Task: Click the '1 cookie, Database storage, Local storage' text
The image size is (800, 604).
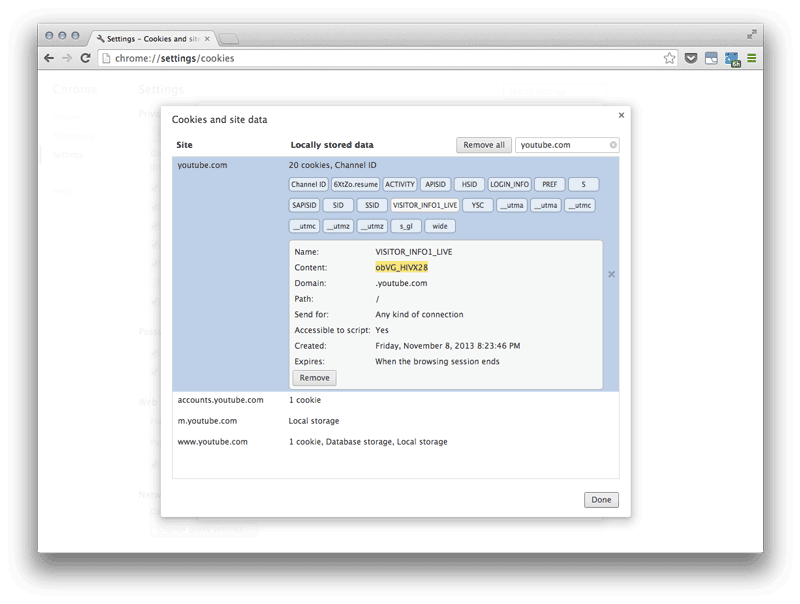Action: point(368,442)
